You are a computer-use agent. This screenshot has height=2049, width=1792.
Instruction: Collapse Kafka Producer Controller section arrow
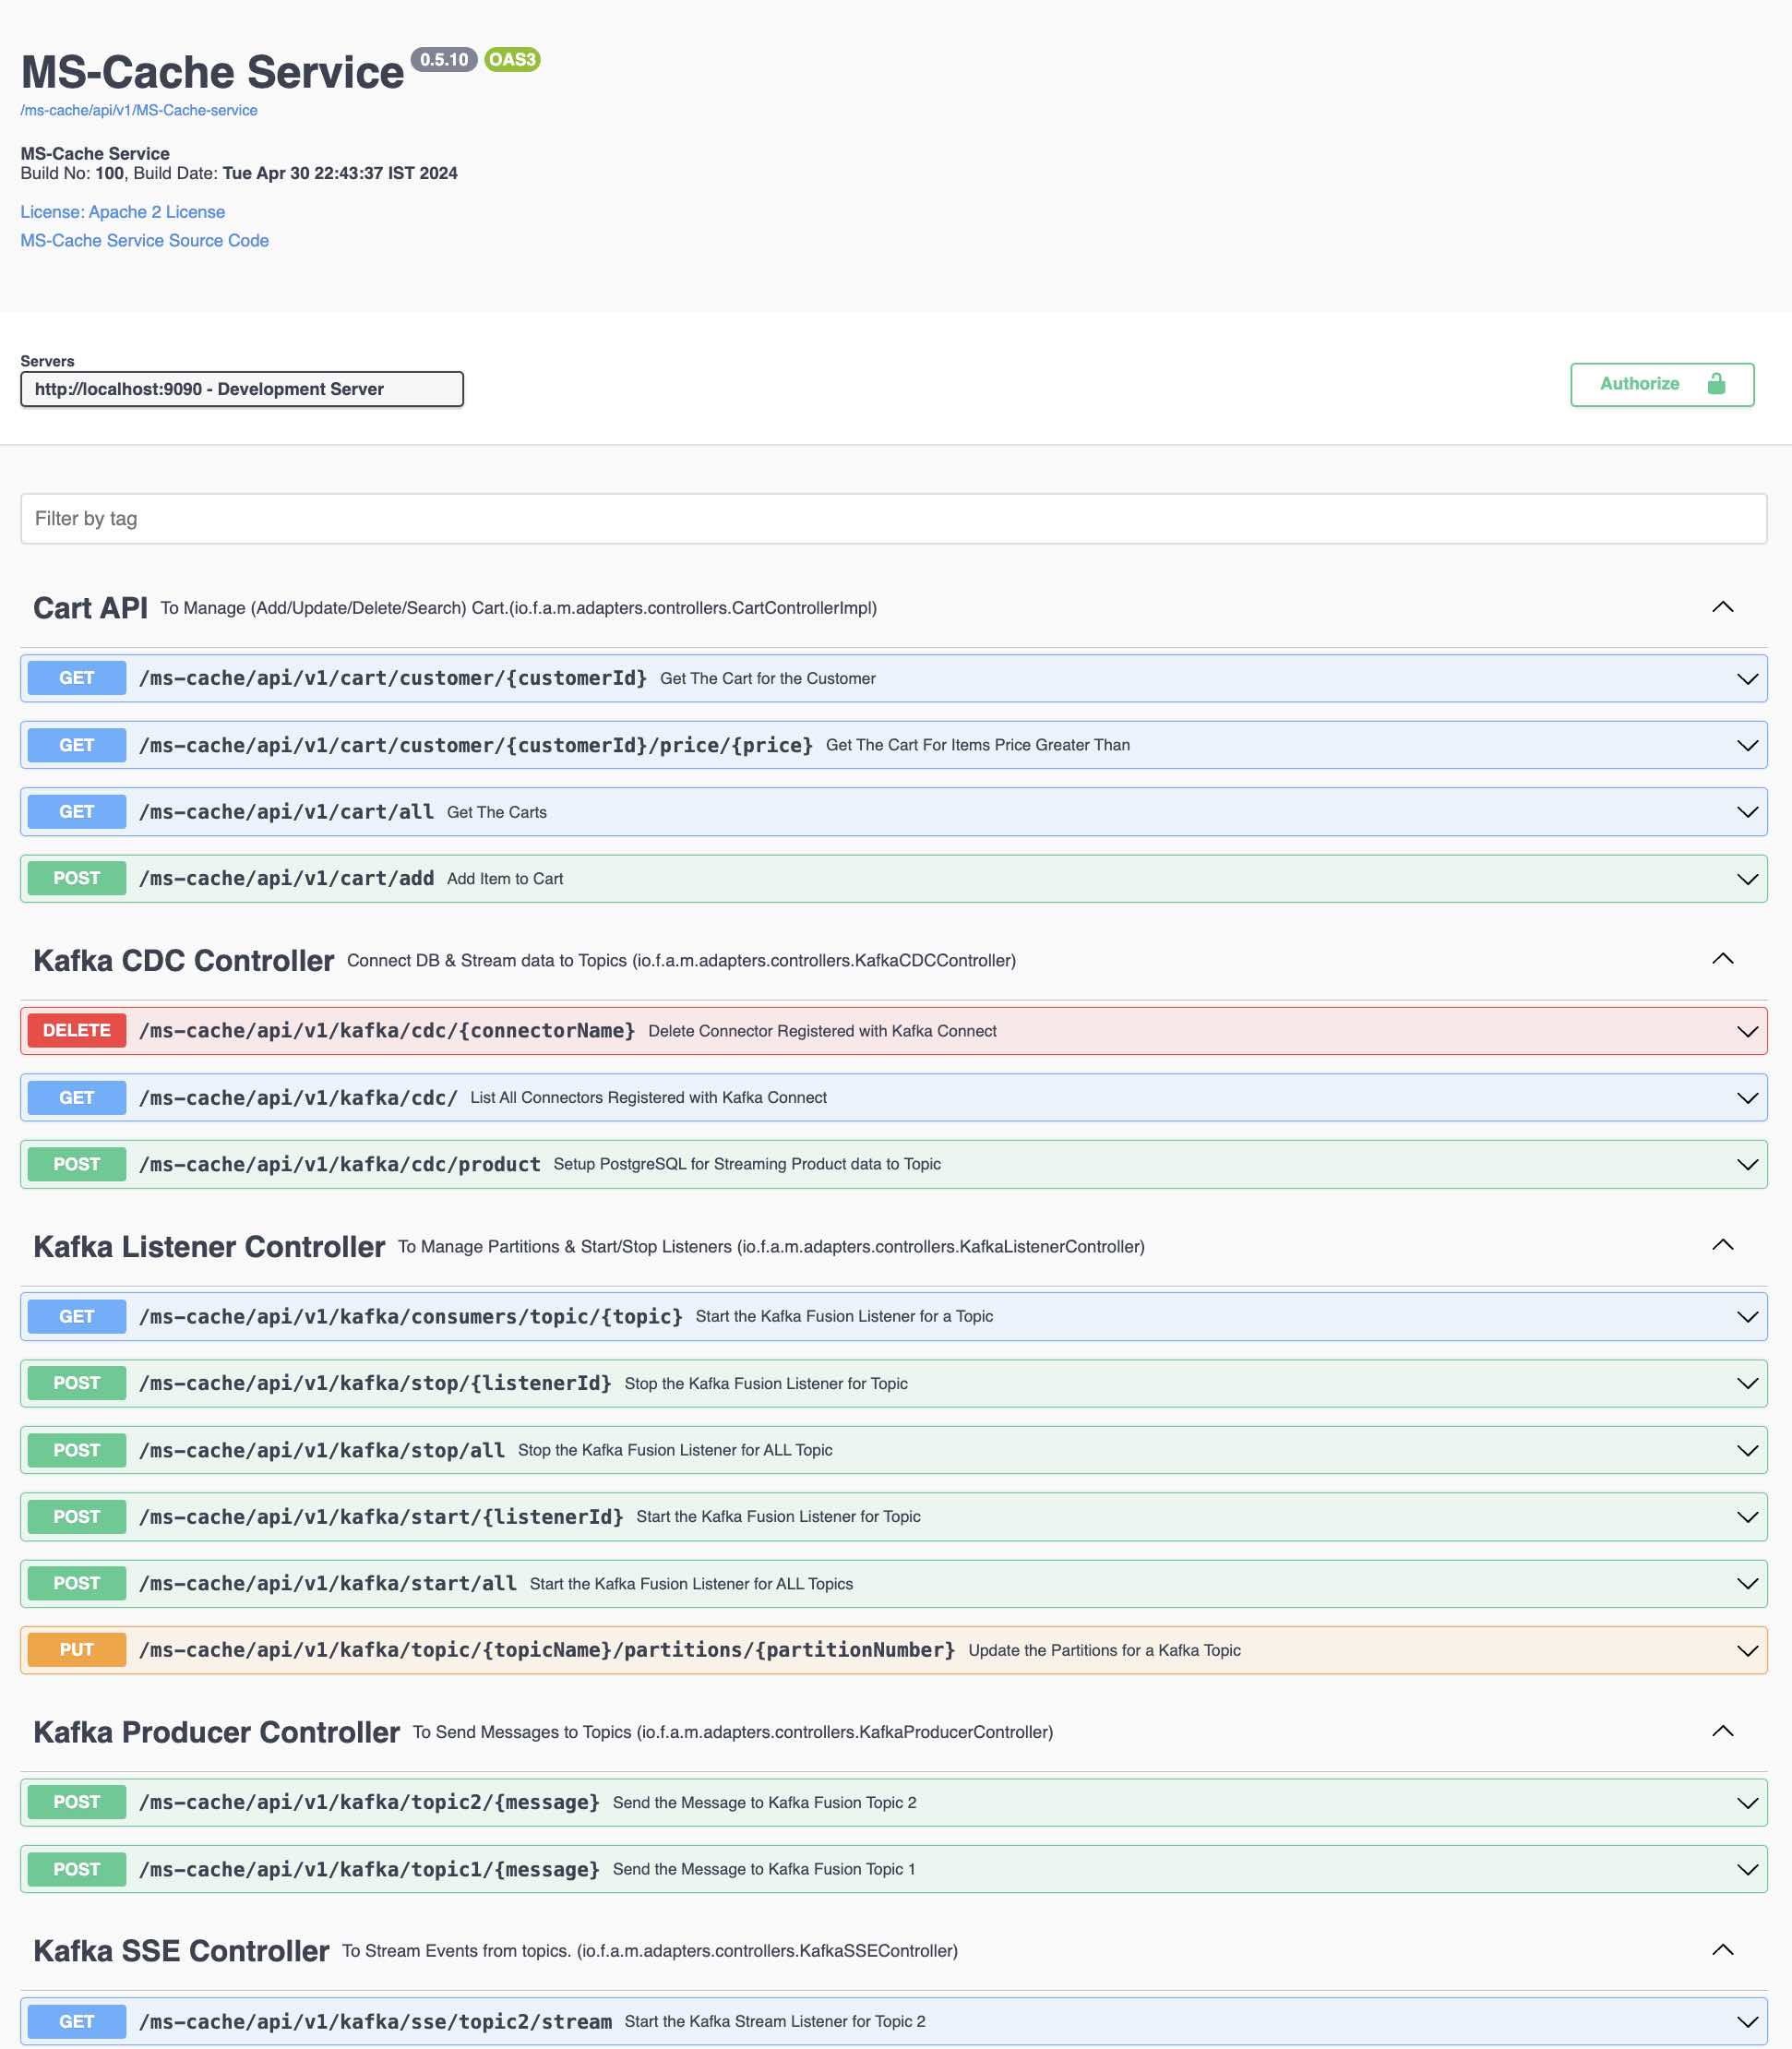(x=1722, y=1731)
